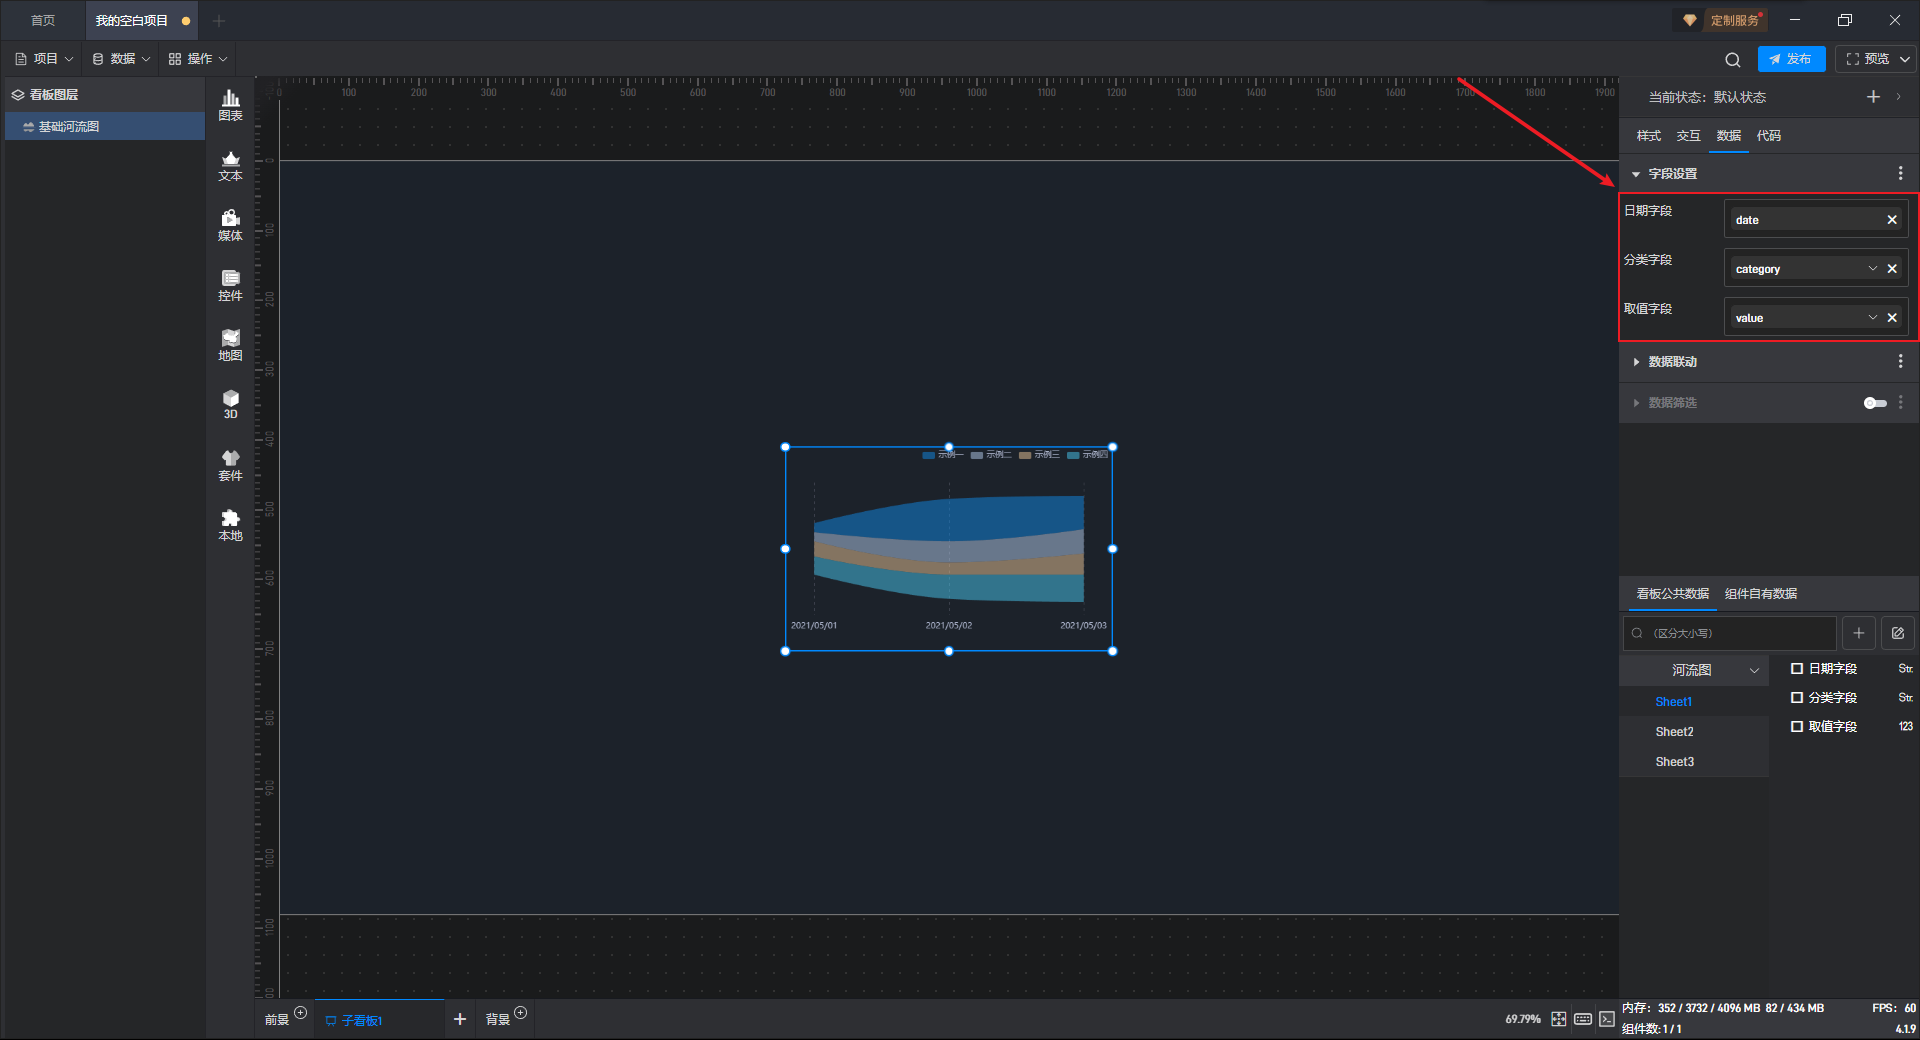Clear the category field value
The width and height of the screenshot is (1920, 1040).
(1892, 269)
